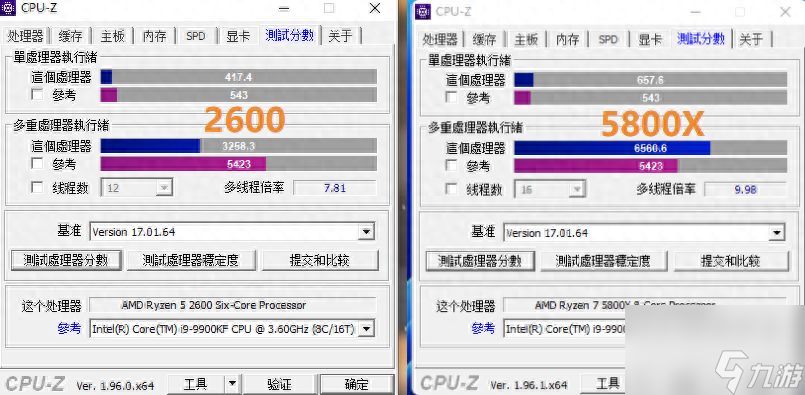This screenshot has height=395, width=805.
Task: Toggle 线程数 checkbox in left window
Action: [x=37, y=187]
